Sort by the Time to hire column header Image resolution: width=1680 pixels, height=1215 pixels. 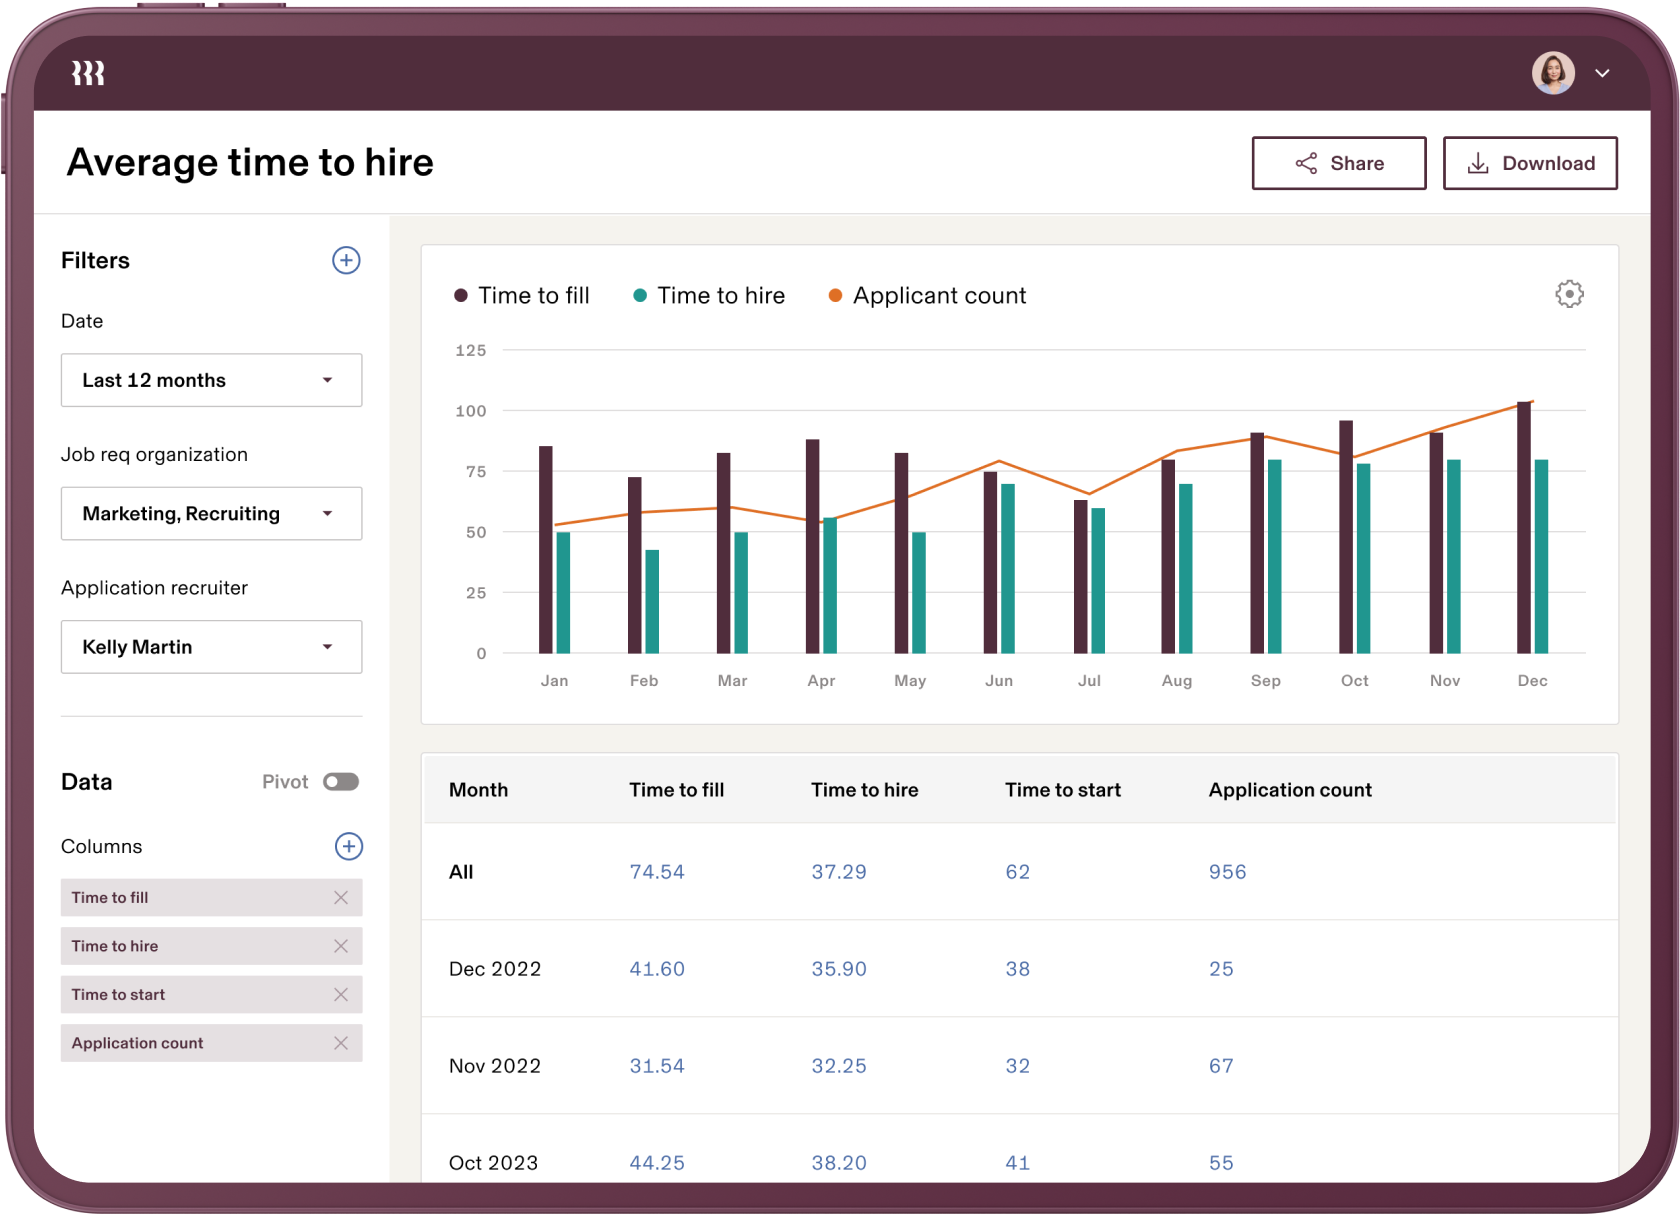[x=864, y=790]
